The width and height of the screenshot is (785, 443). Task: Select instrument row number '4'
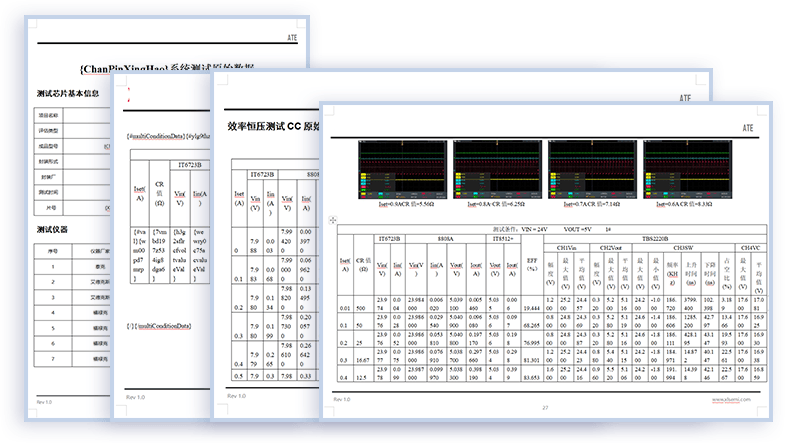(x=53, y=313)
